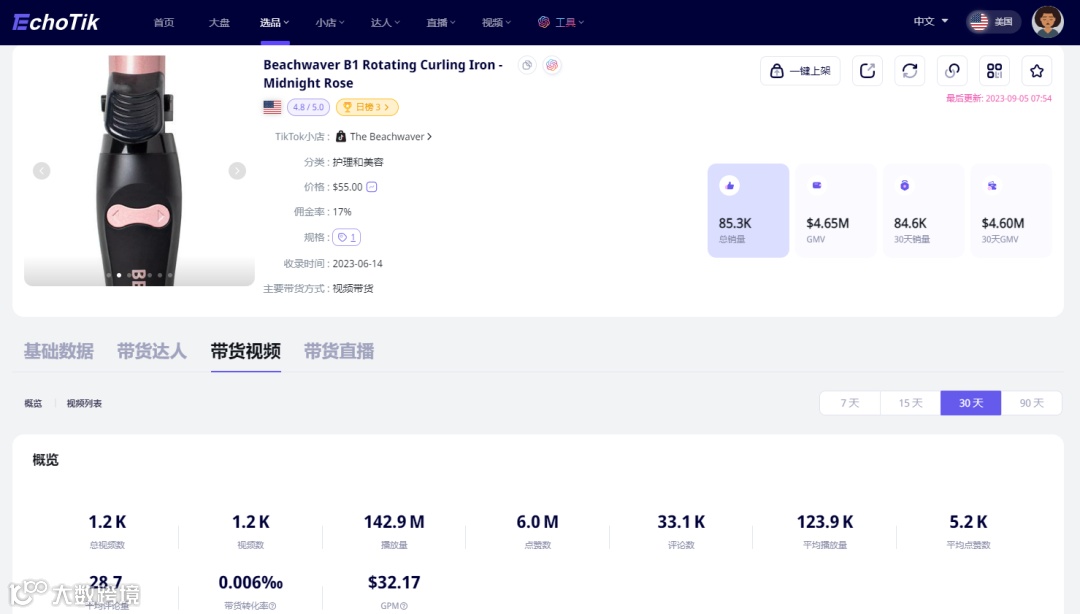Image resolution: width=1080 pixels, height=614 pixels.
Task: Open the 美国 region selector
Action: click(993, 21)
